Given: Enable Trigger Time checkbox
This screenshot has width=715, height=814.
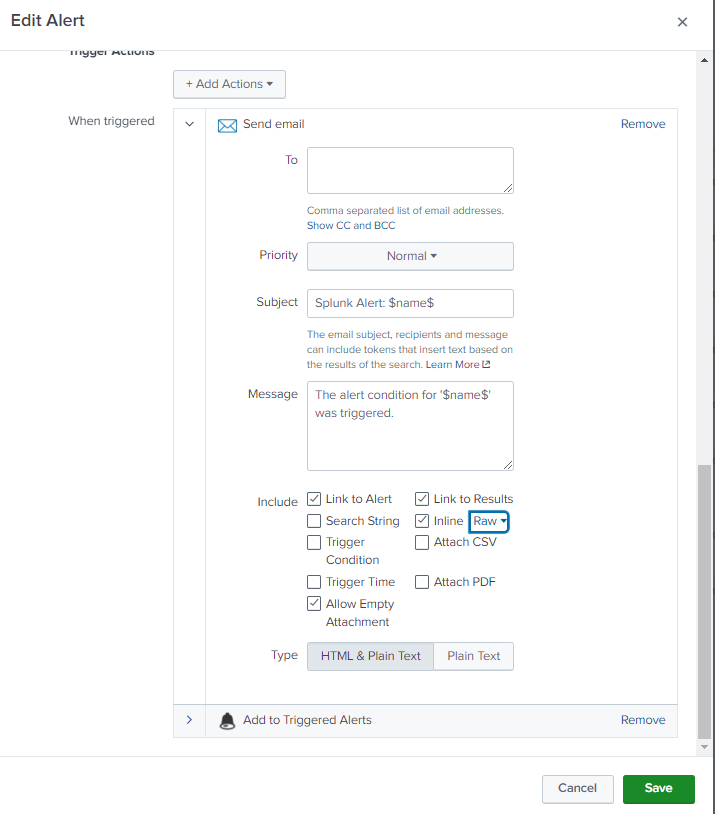Looking at the screenshot, I should coord(314,582).
